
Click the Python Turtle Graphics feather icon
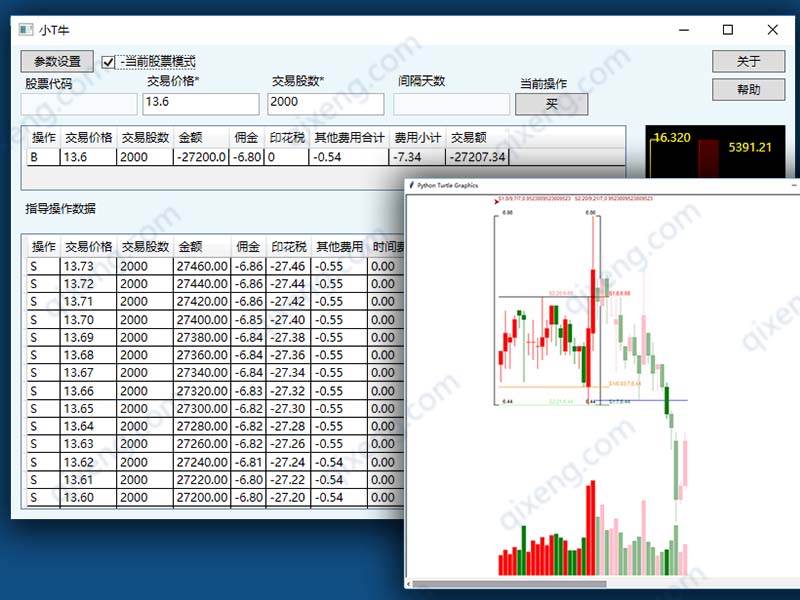pyautogui.click(x=411, y=185)
